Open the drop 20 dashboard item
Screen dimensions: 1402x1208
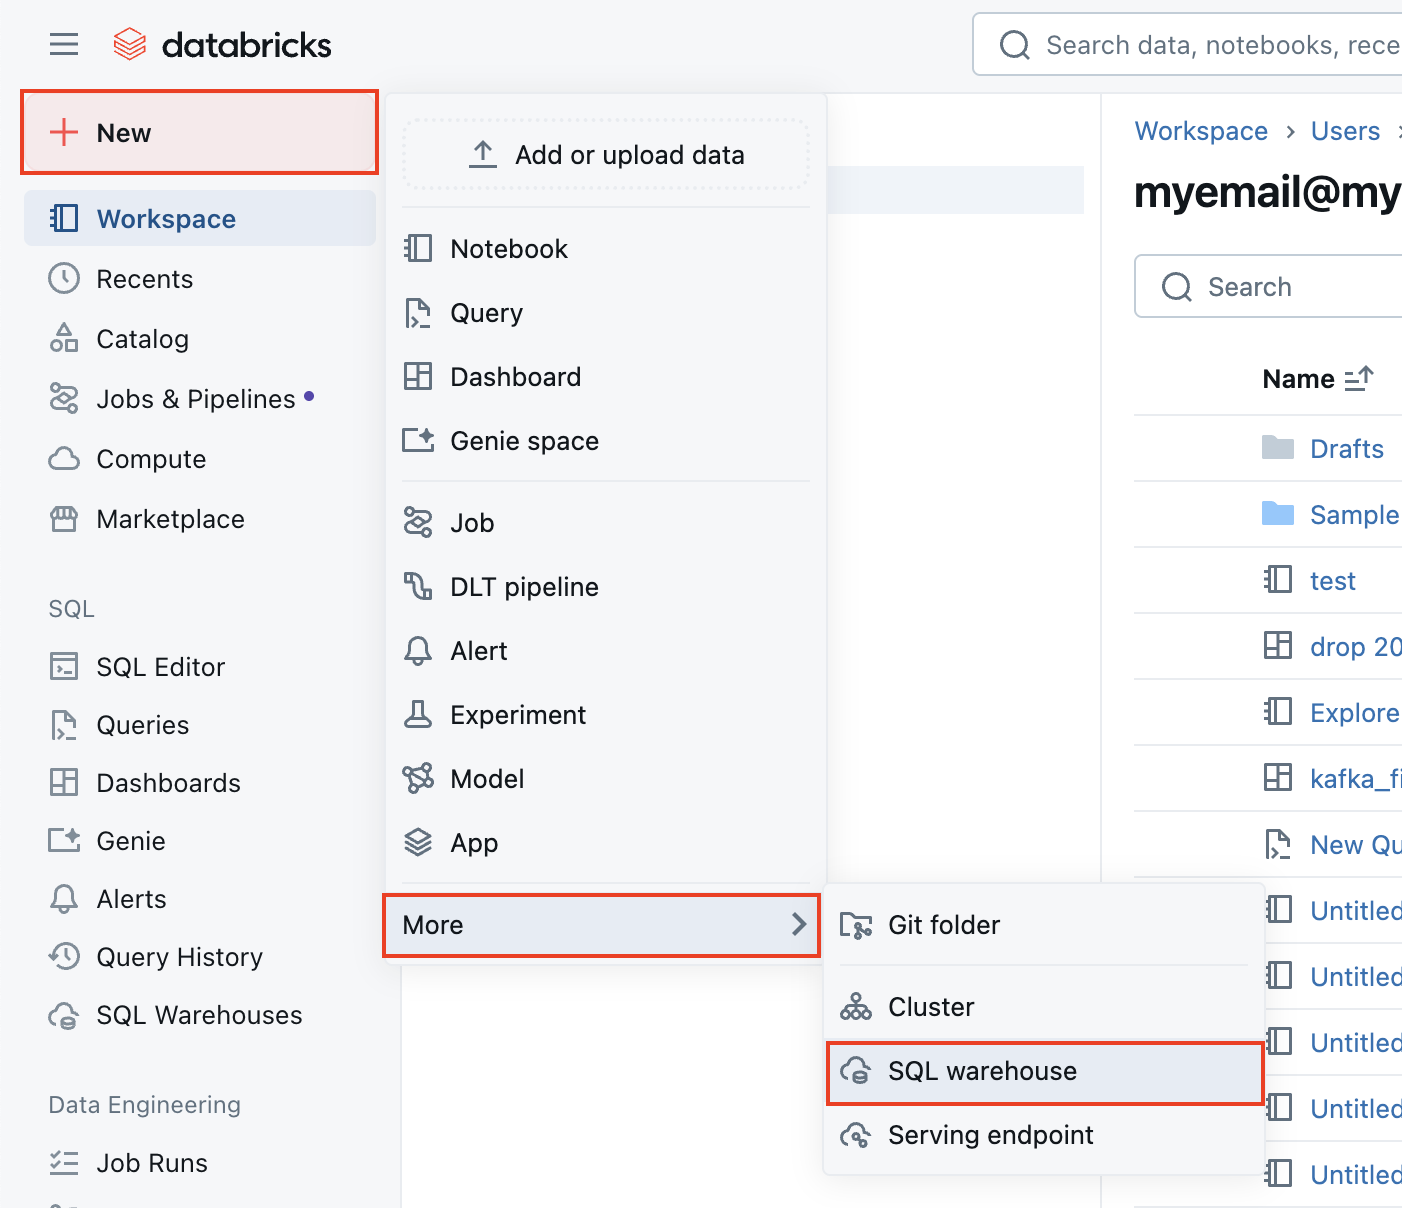coord(1356,647)
